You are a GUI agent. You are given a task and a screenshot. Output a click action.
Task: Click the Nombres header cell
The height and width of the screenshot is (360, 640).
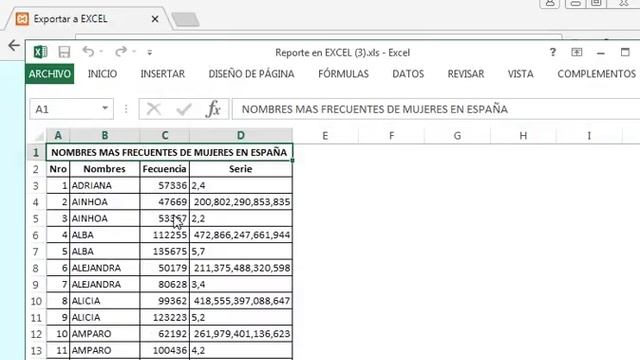tap(104, 169)
